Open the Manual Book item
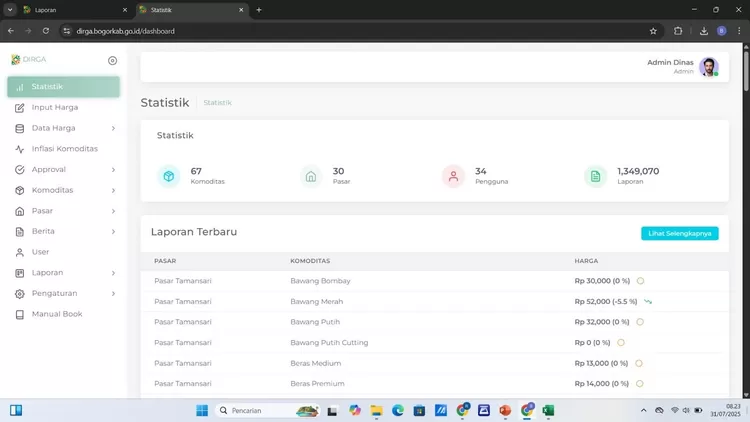 (x=56, y=314)
